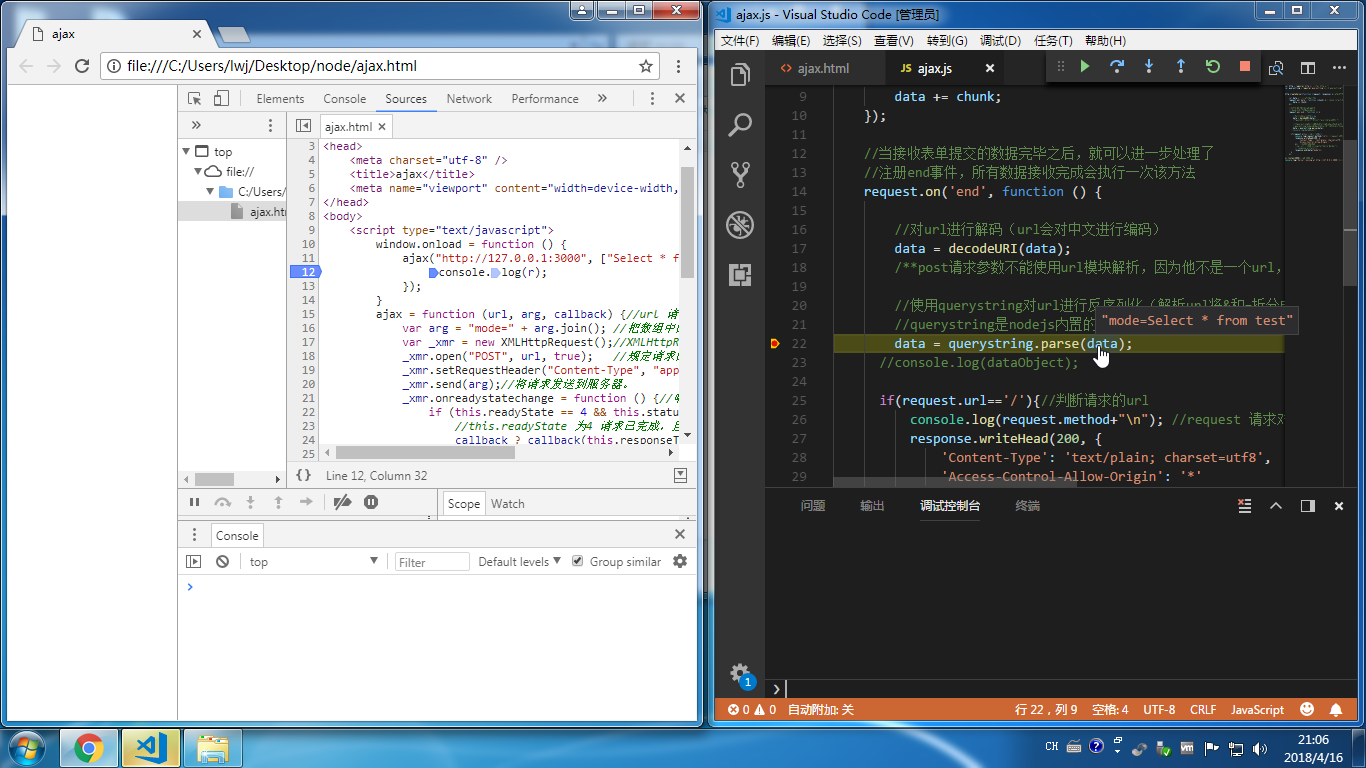Image resolution: width=1366 pixels, height=768 pixels.
Task: Collapse the 'file://' tree node
Action: click(x=198, y=171)
